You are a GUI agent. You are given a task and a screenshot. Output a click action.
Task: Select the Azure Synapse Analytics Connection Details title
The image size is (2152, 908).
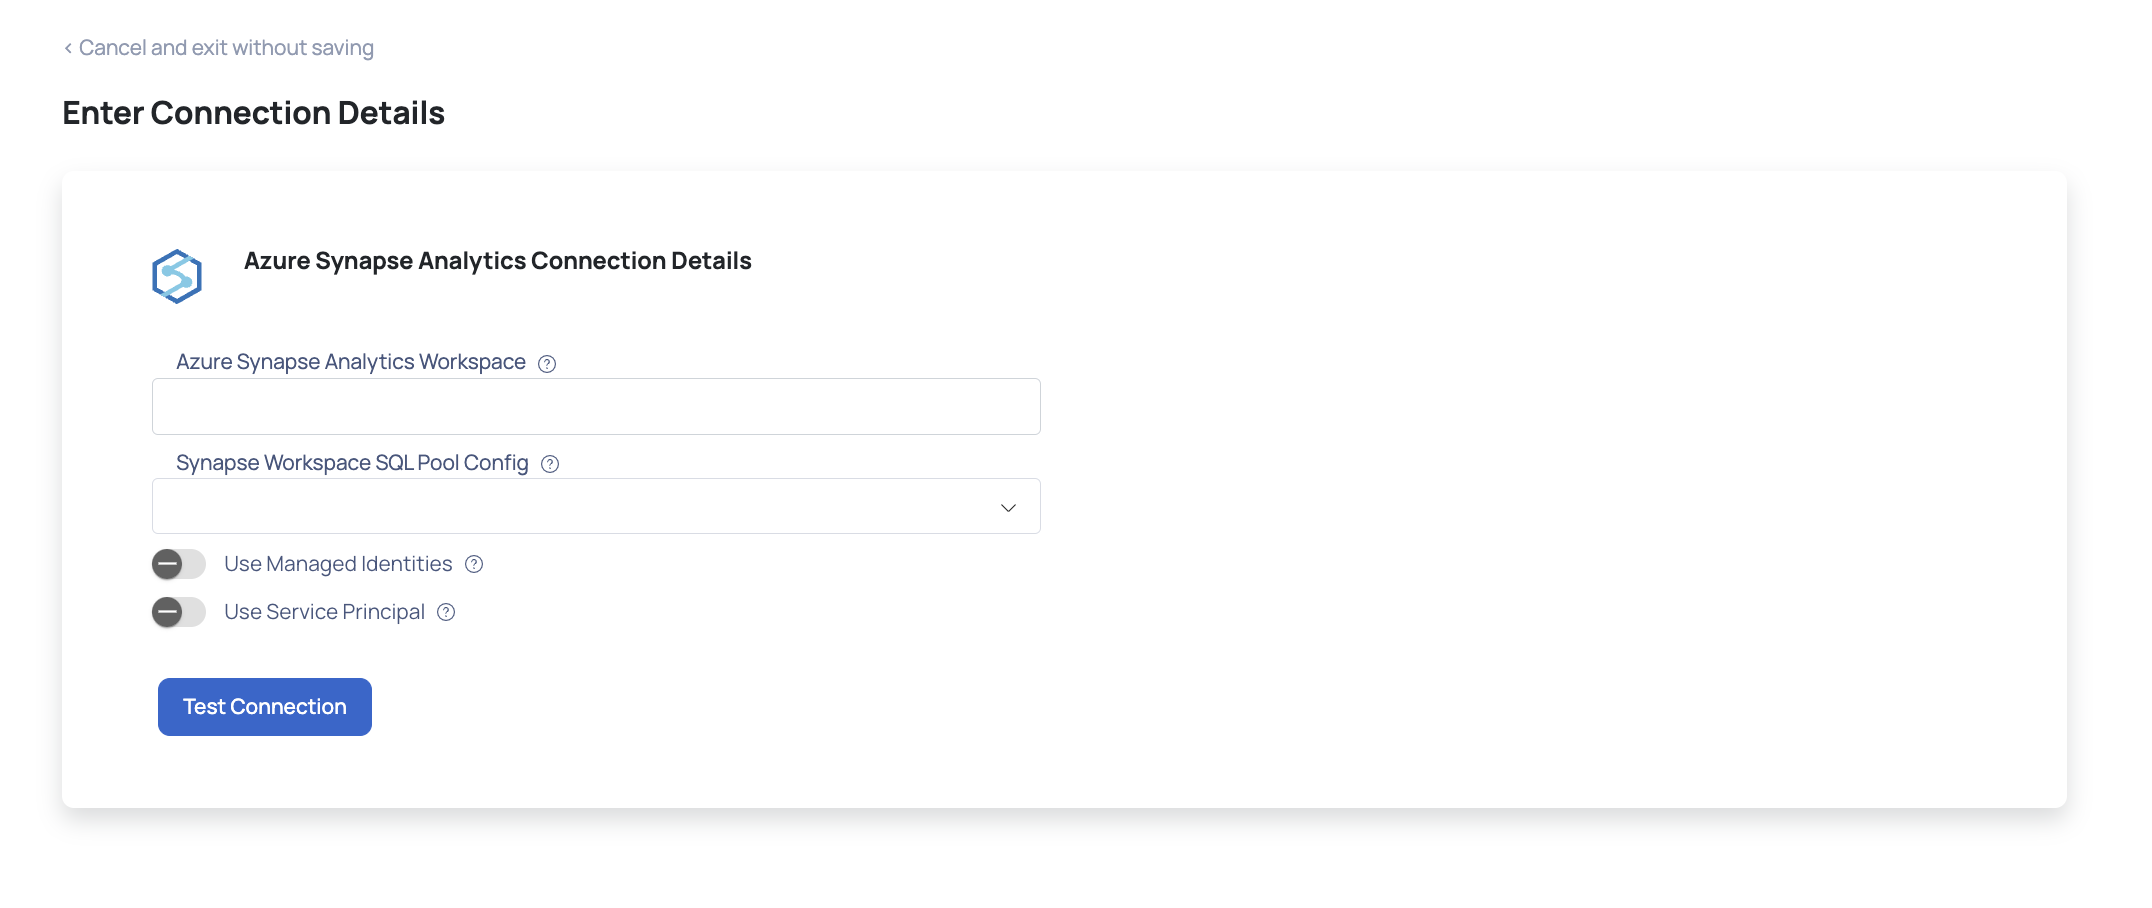[x=497, y=261]
